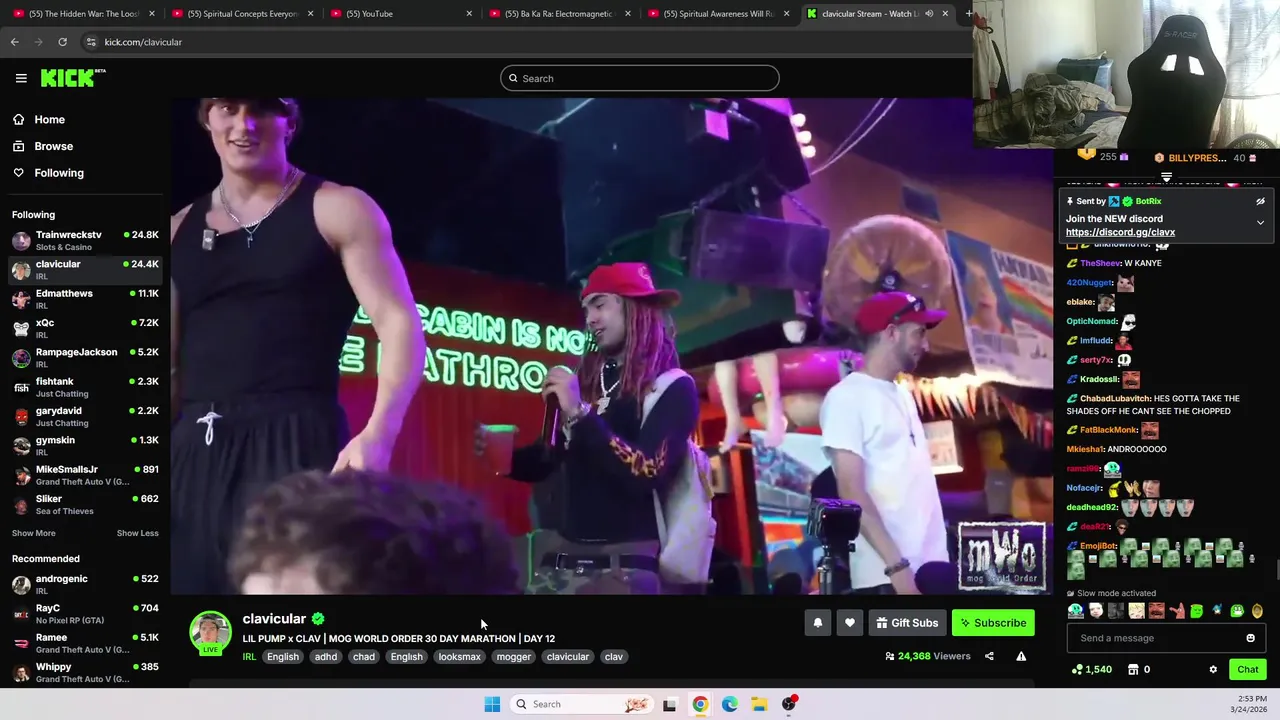The width and height of the screenshot is (1280, 720).
Task: Click the chad tag
Action: pos(364,657)
